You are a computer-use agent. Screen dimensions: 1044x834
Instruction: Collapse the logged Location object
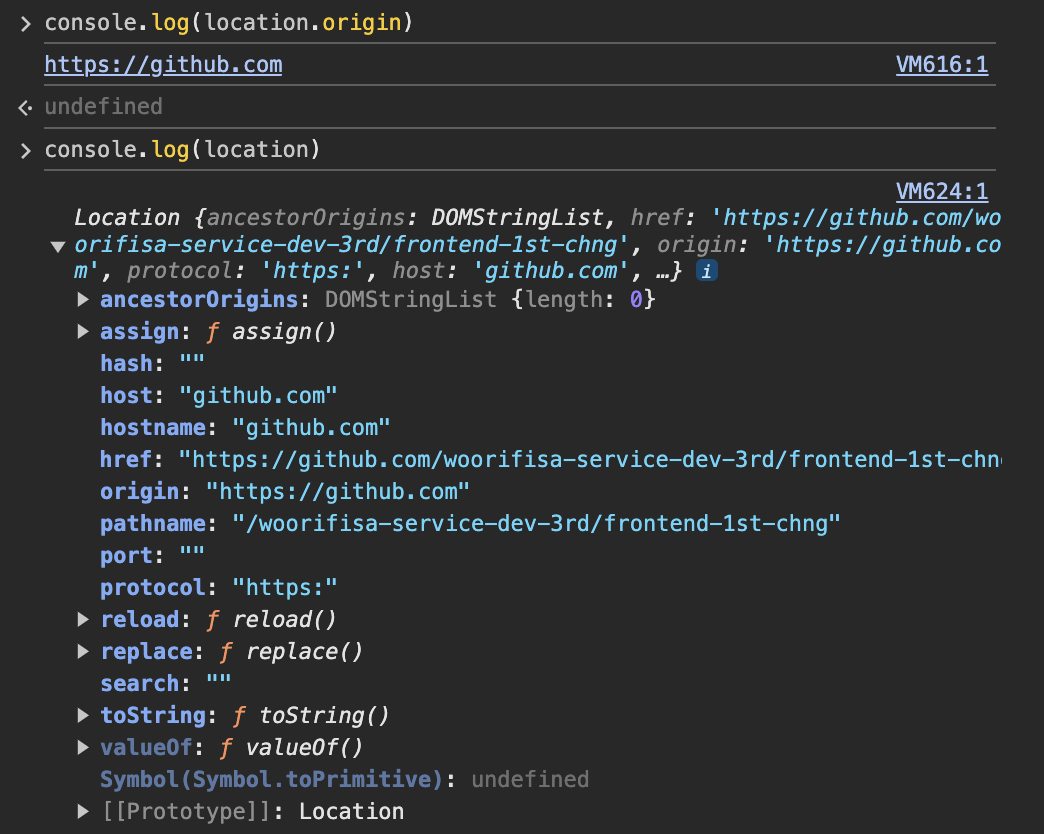tap(58, 247)
